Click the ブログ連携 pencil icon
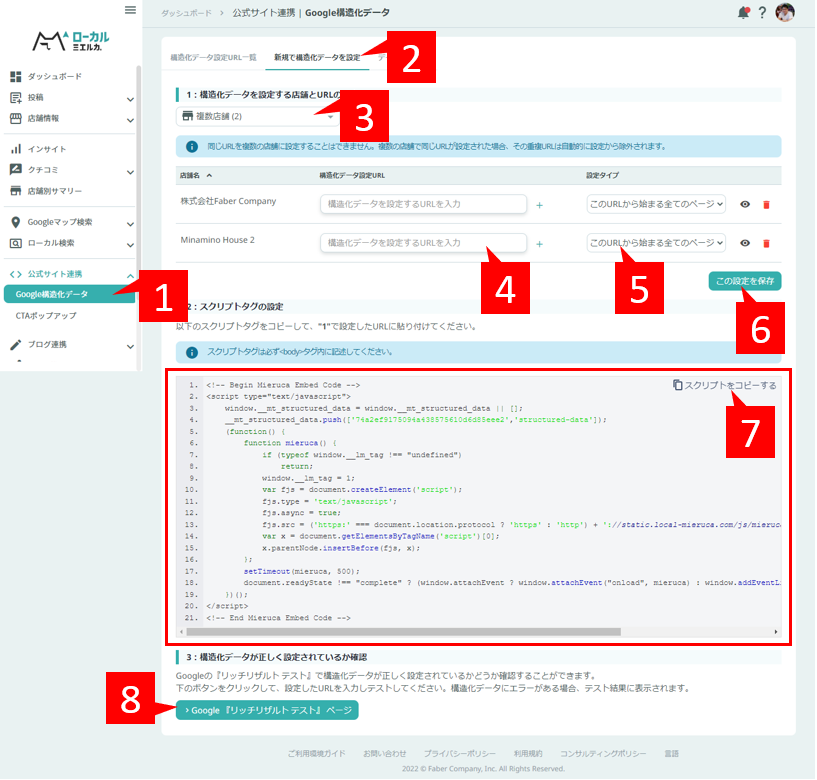817x780 pixels. [x=16, y=344]
